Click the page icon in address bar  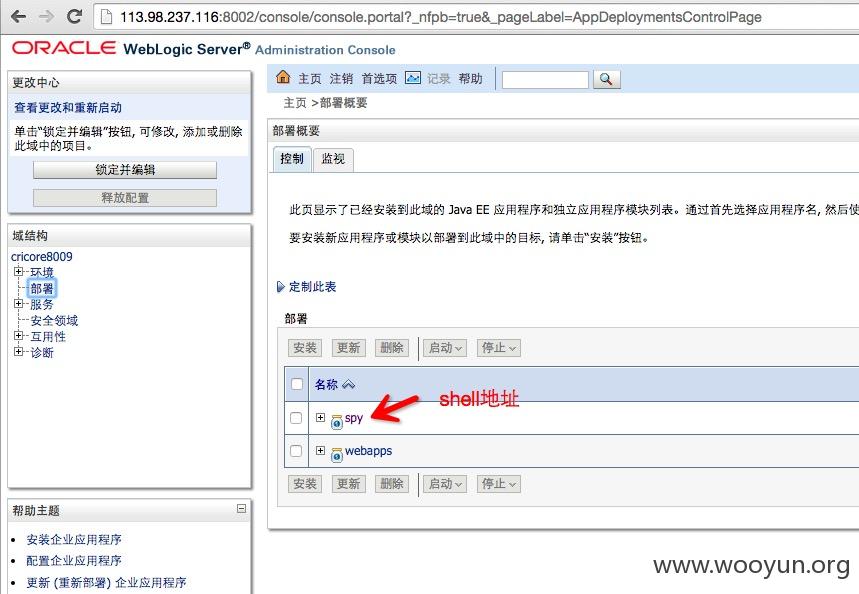(106, 17)
